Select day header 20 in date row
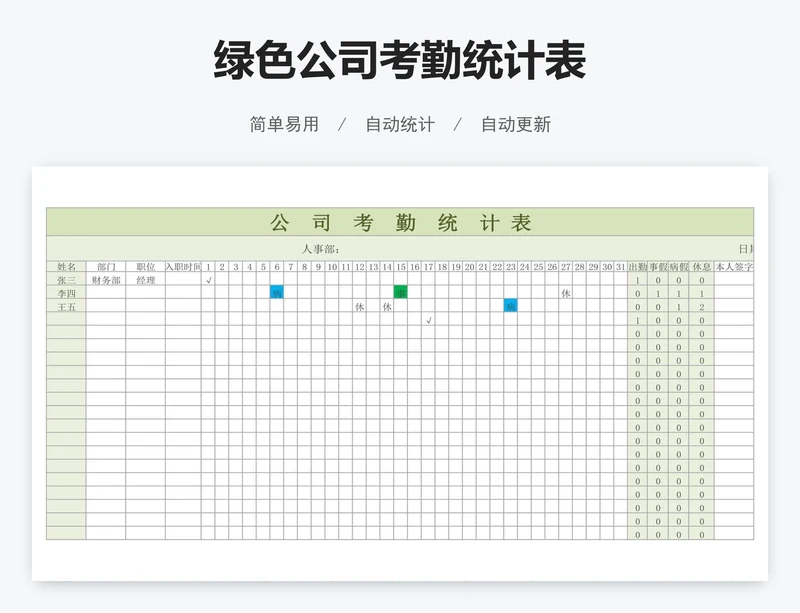The image size is (800, 613). coord(469,267)
